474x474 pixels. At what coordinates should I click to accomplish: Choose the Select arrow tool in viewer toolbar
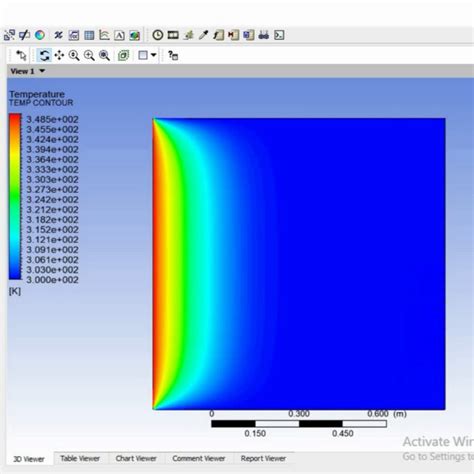[21, 55]
